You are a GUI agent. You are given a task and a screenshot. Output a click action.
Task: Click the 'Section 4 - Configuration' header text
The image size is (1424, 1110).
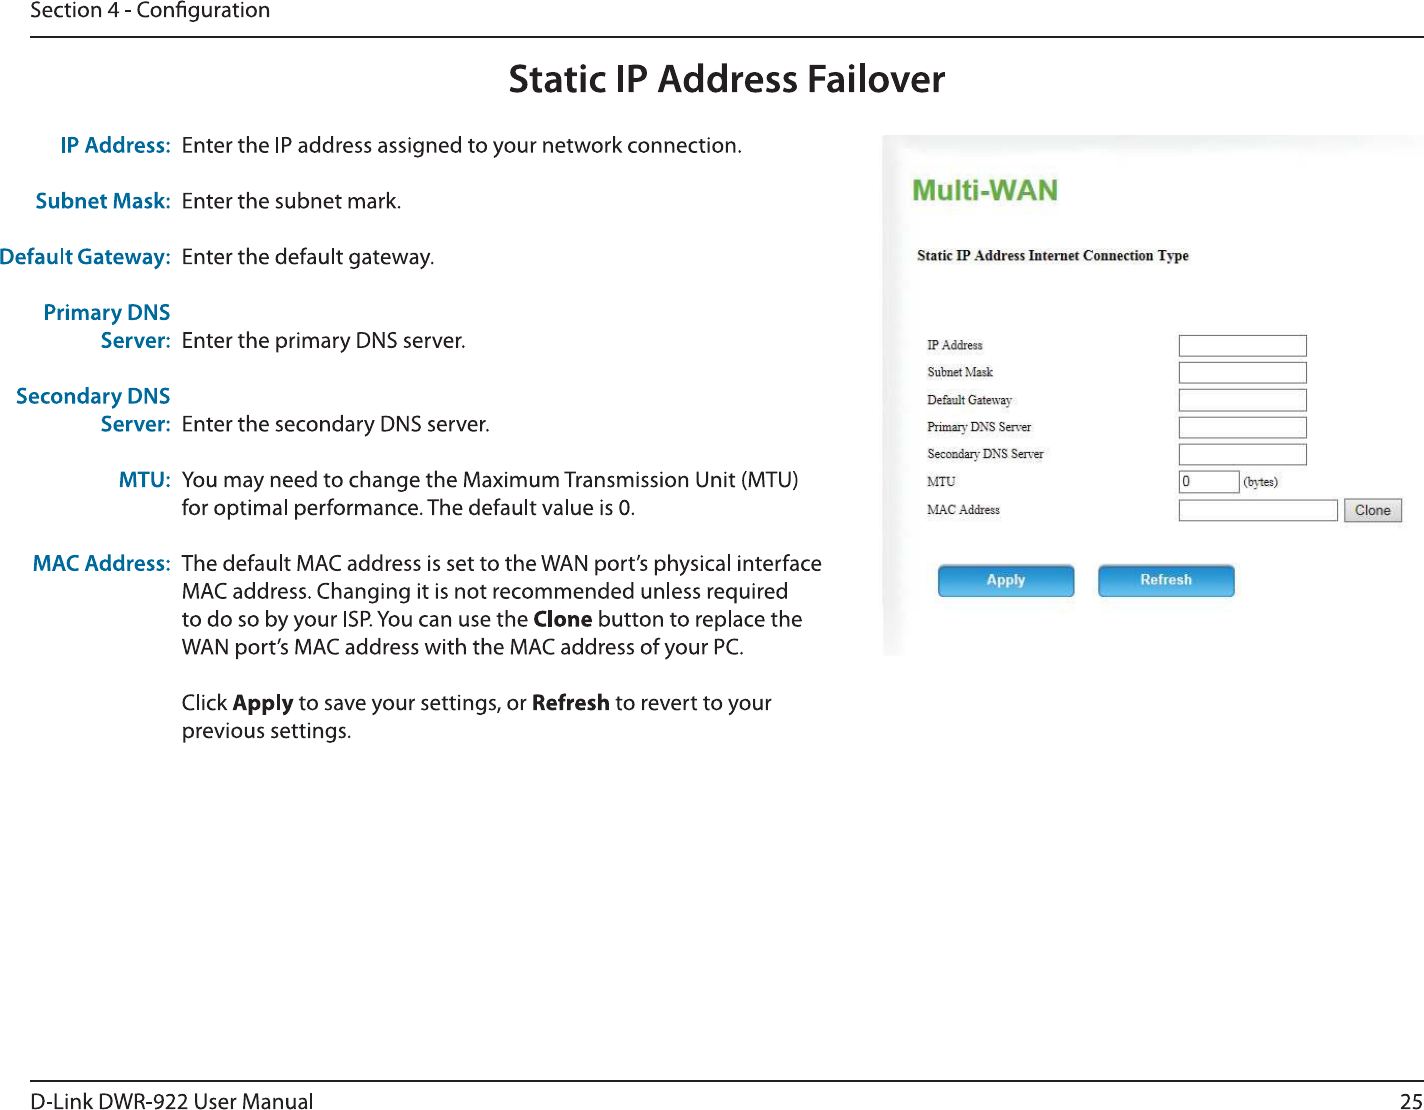[150, 11]
